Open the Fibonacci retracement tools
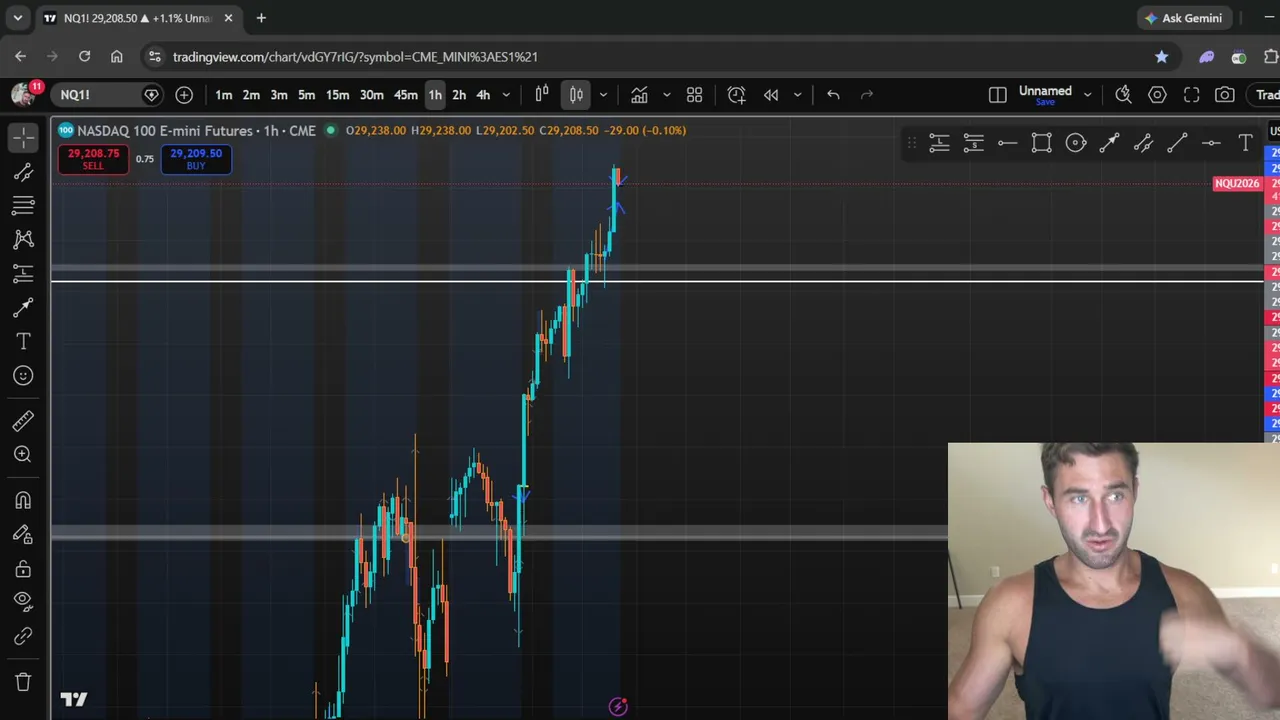Screen dimensions: 1280x720 23,206
